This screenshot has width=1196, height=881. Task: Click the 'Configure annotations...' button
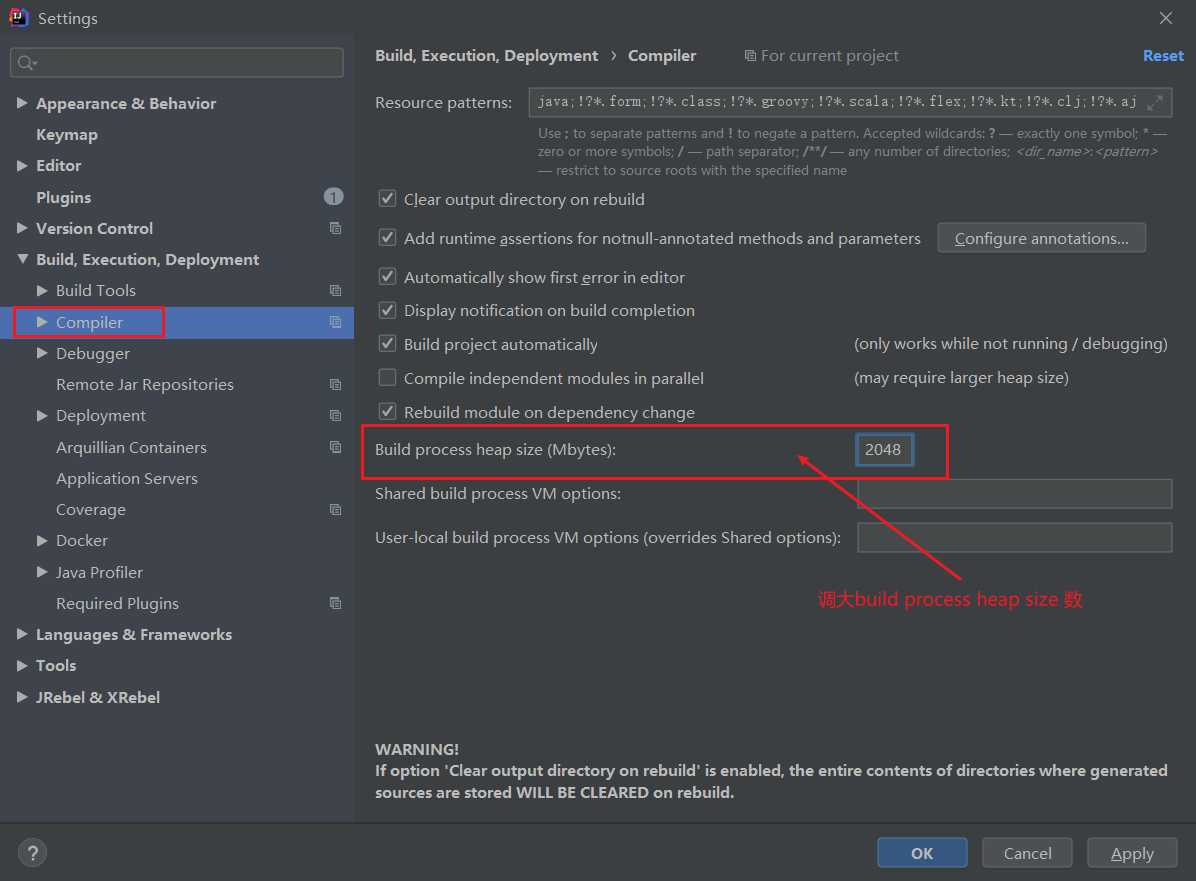1041,237
